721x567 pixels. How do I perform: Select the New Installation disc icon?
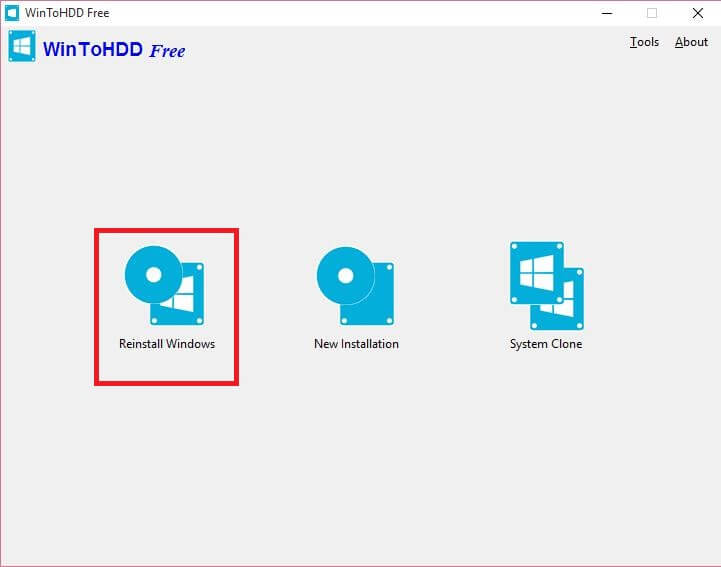(355, 286)
